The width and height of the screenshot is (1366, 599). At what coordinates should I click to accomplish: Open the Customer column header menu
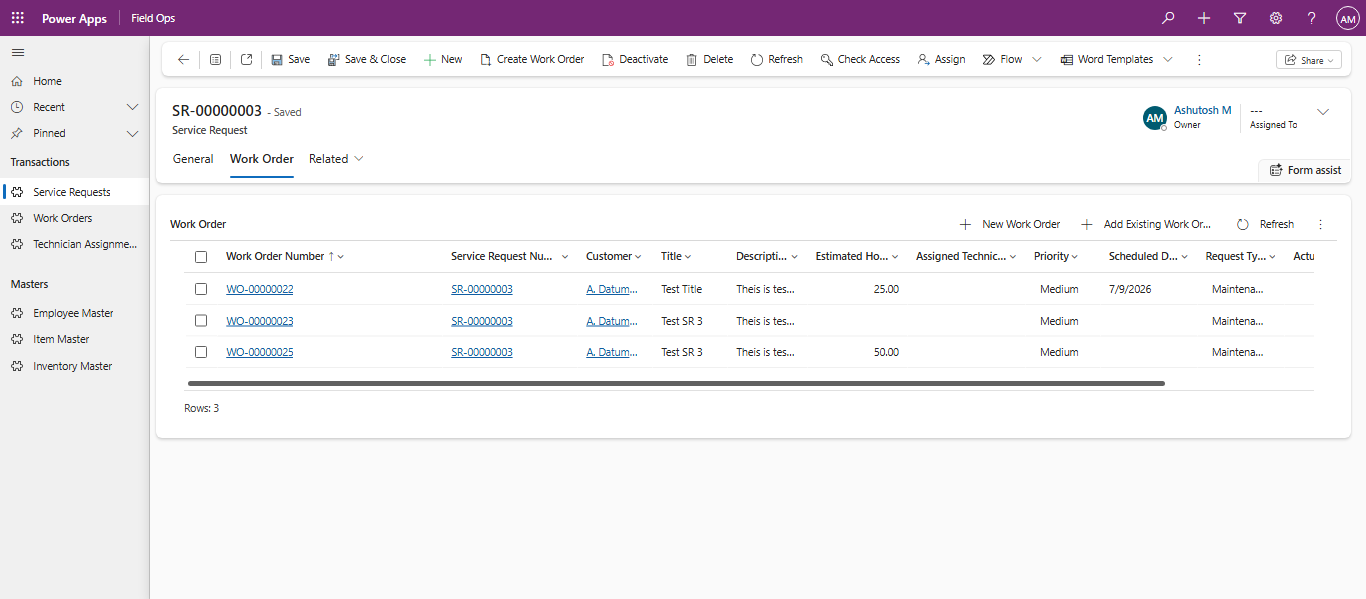tap(614, 257)
